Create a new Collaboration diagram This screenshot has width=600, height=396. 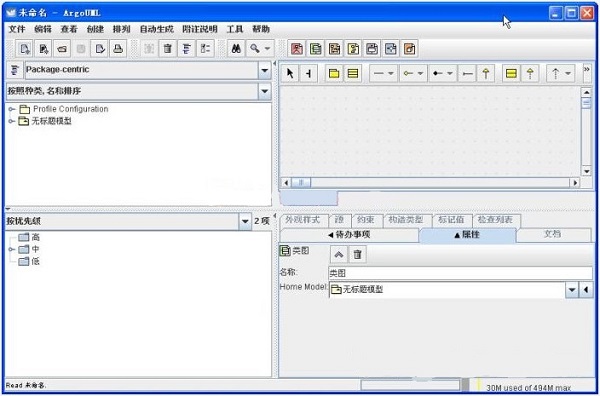pyautogui.click(x=353, y=49)
